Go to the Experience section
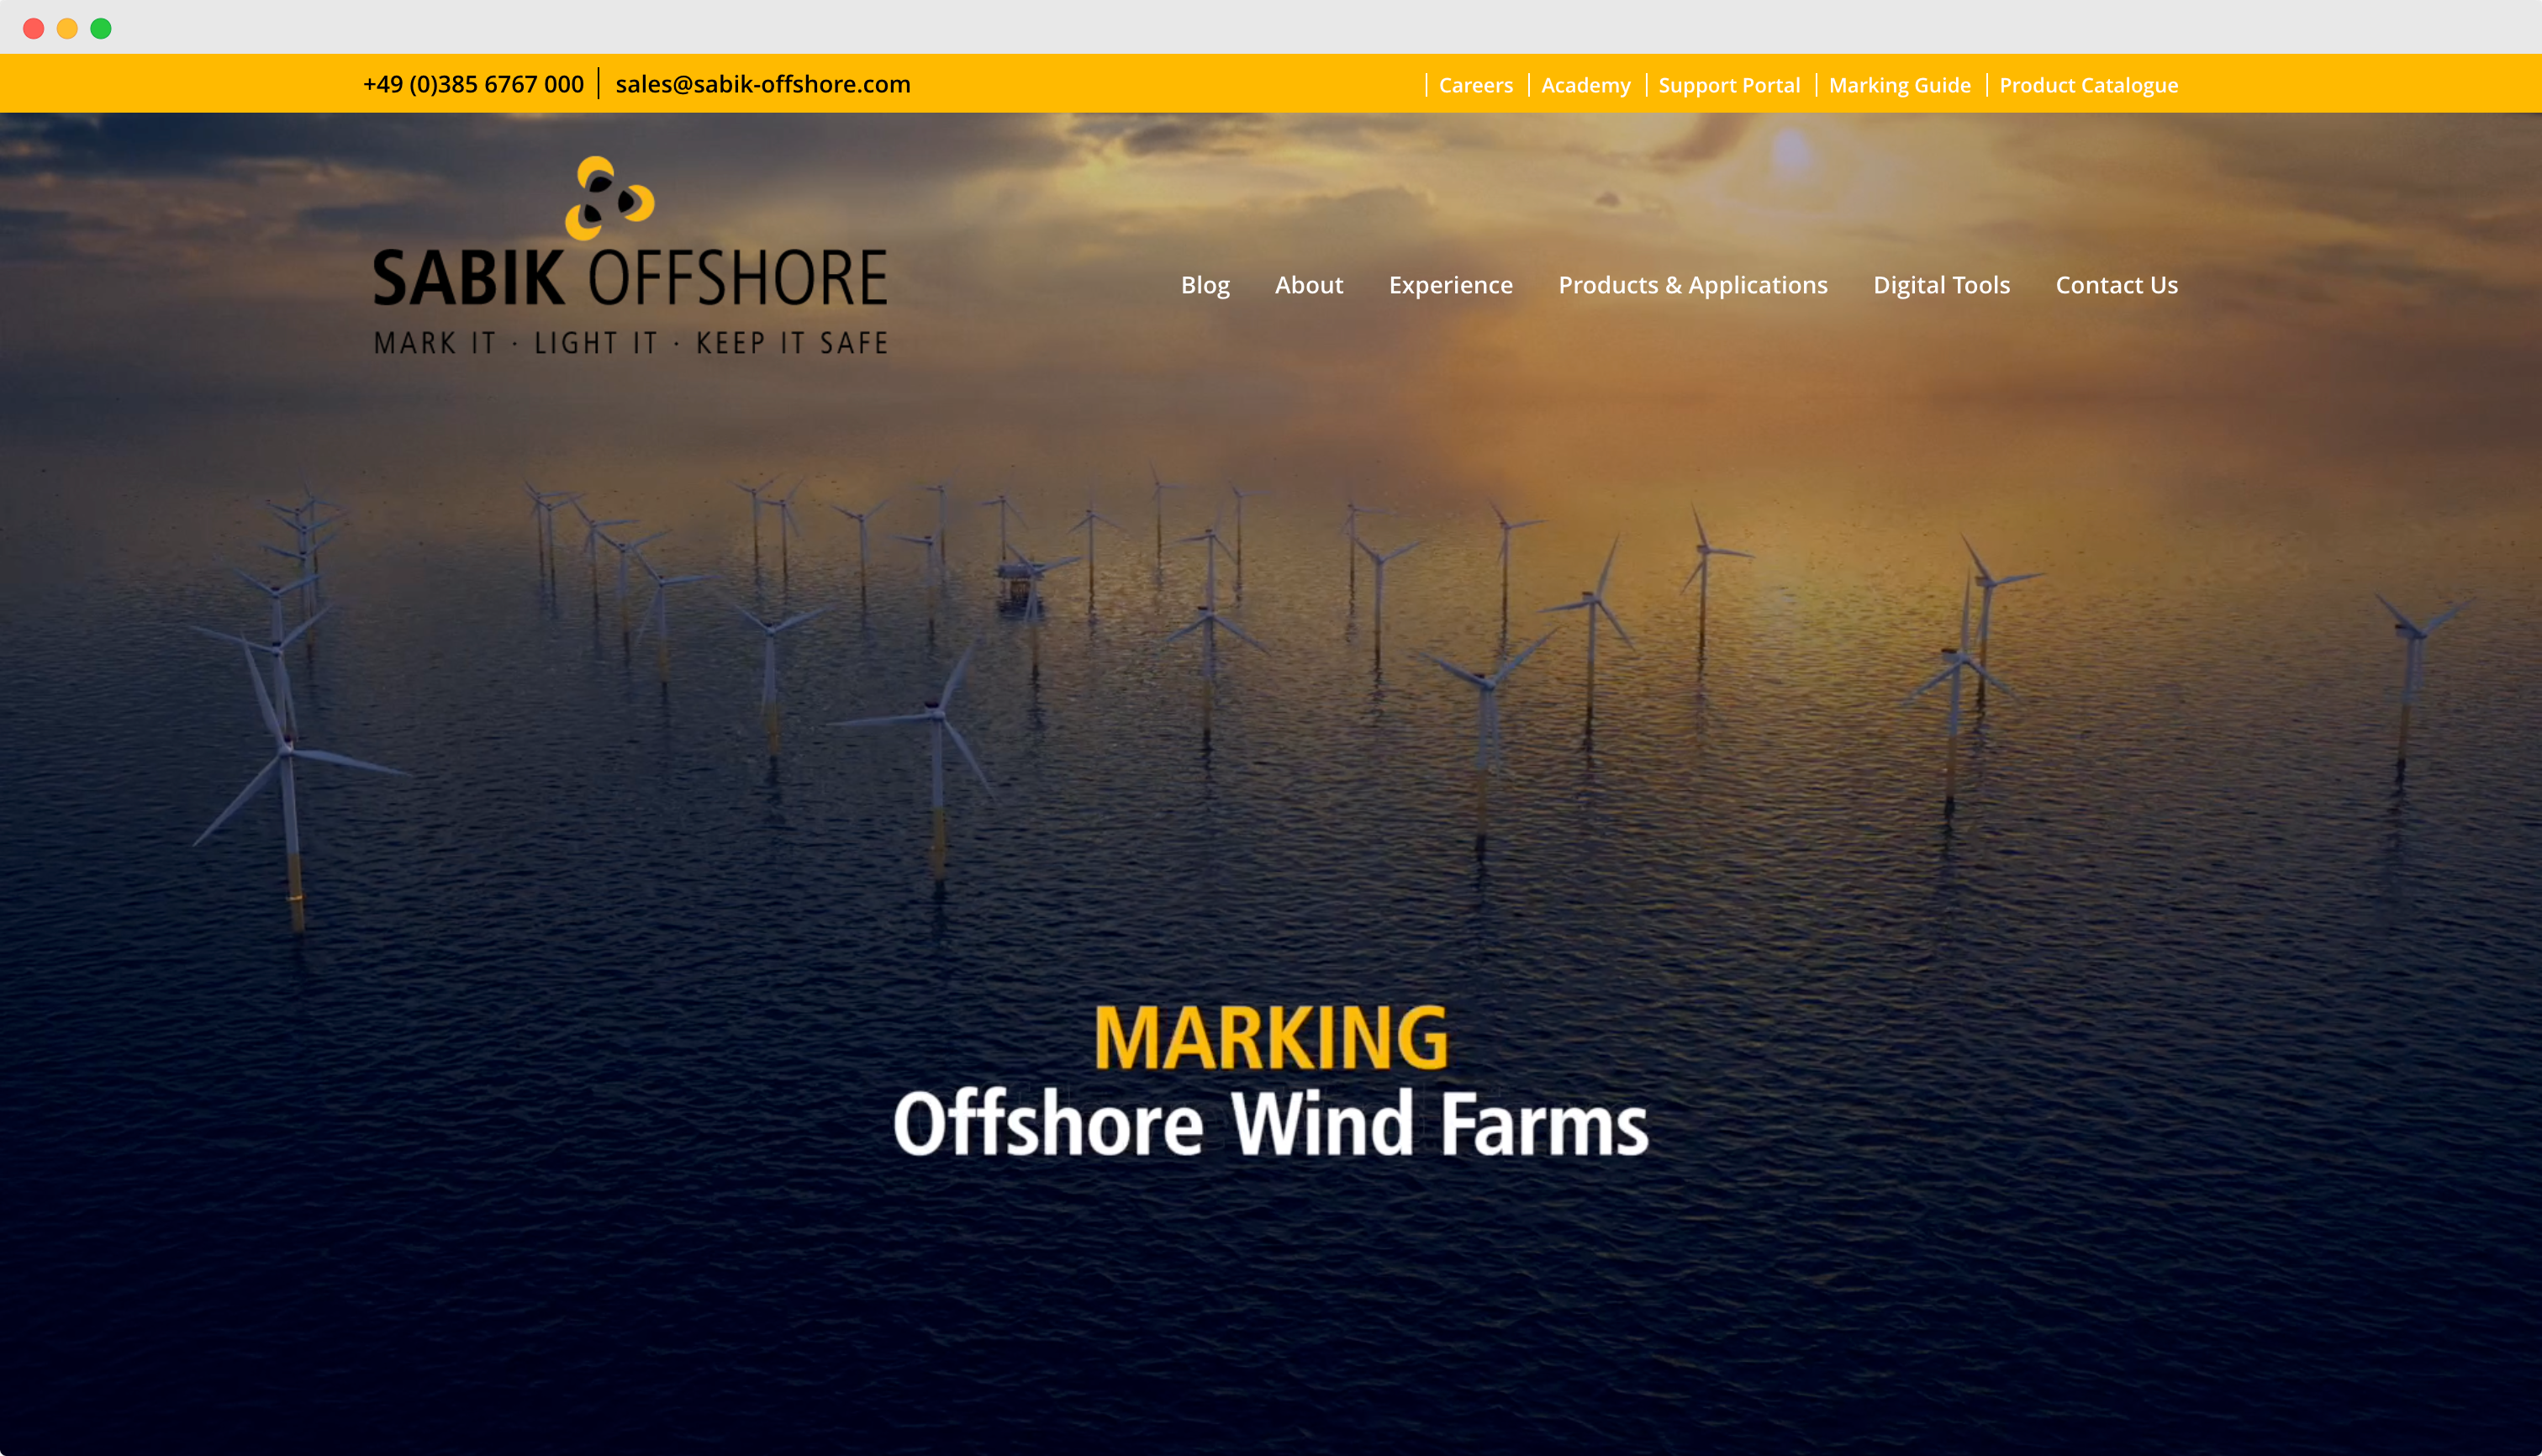2542x1456 pixels. [x=1450, y=285]
